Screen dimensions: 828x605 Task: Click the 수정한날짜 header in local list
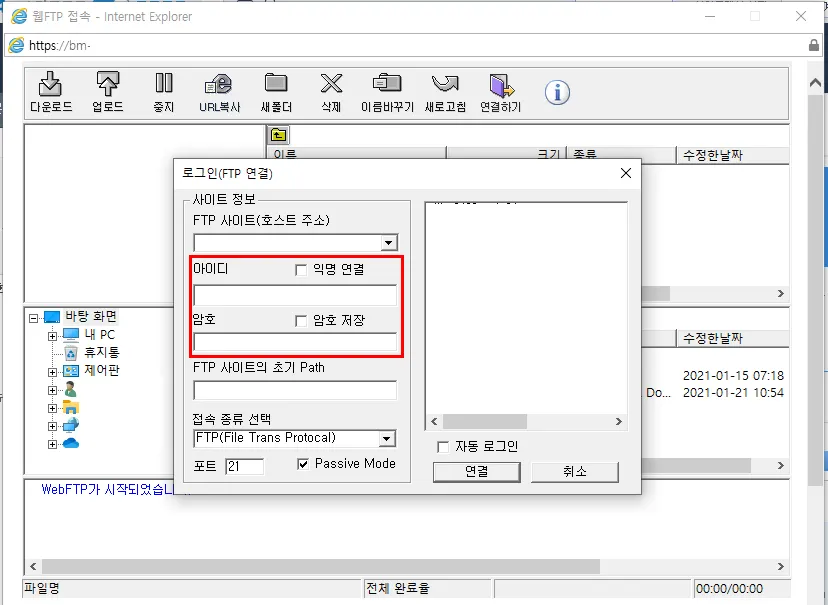(x=733, y=338)
